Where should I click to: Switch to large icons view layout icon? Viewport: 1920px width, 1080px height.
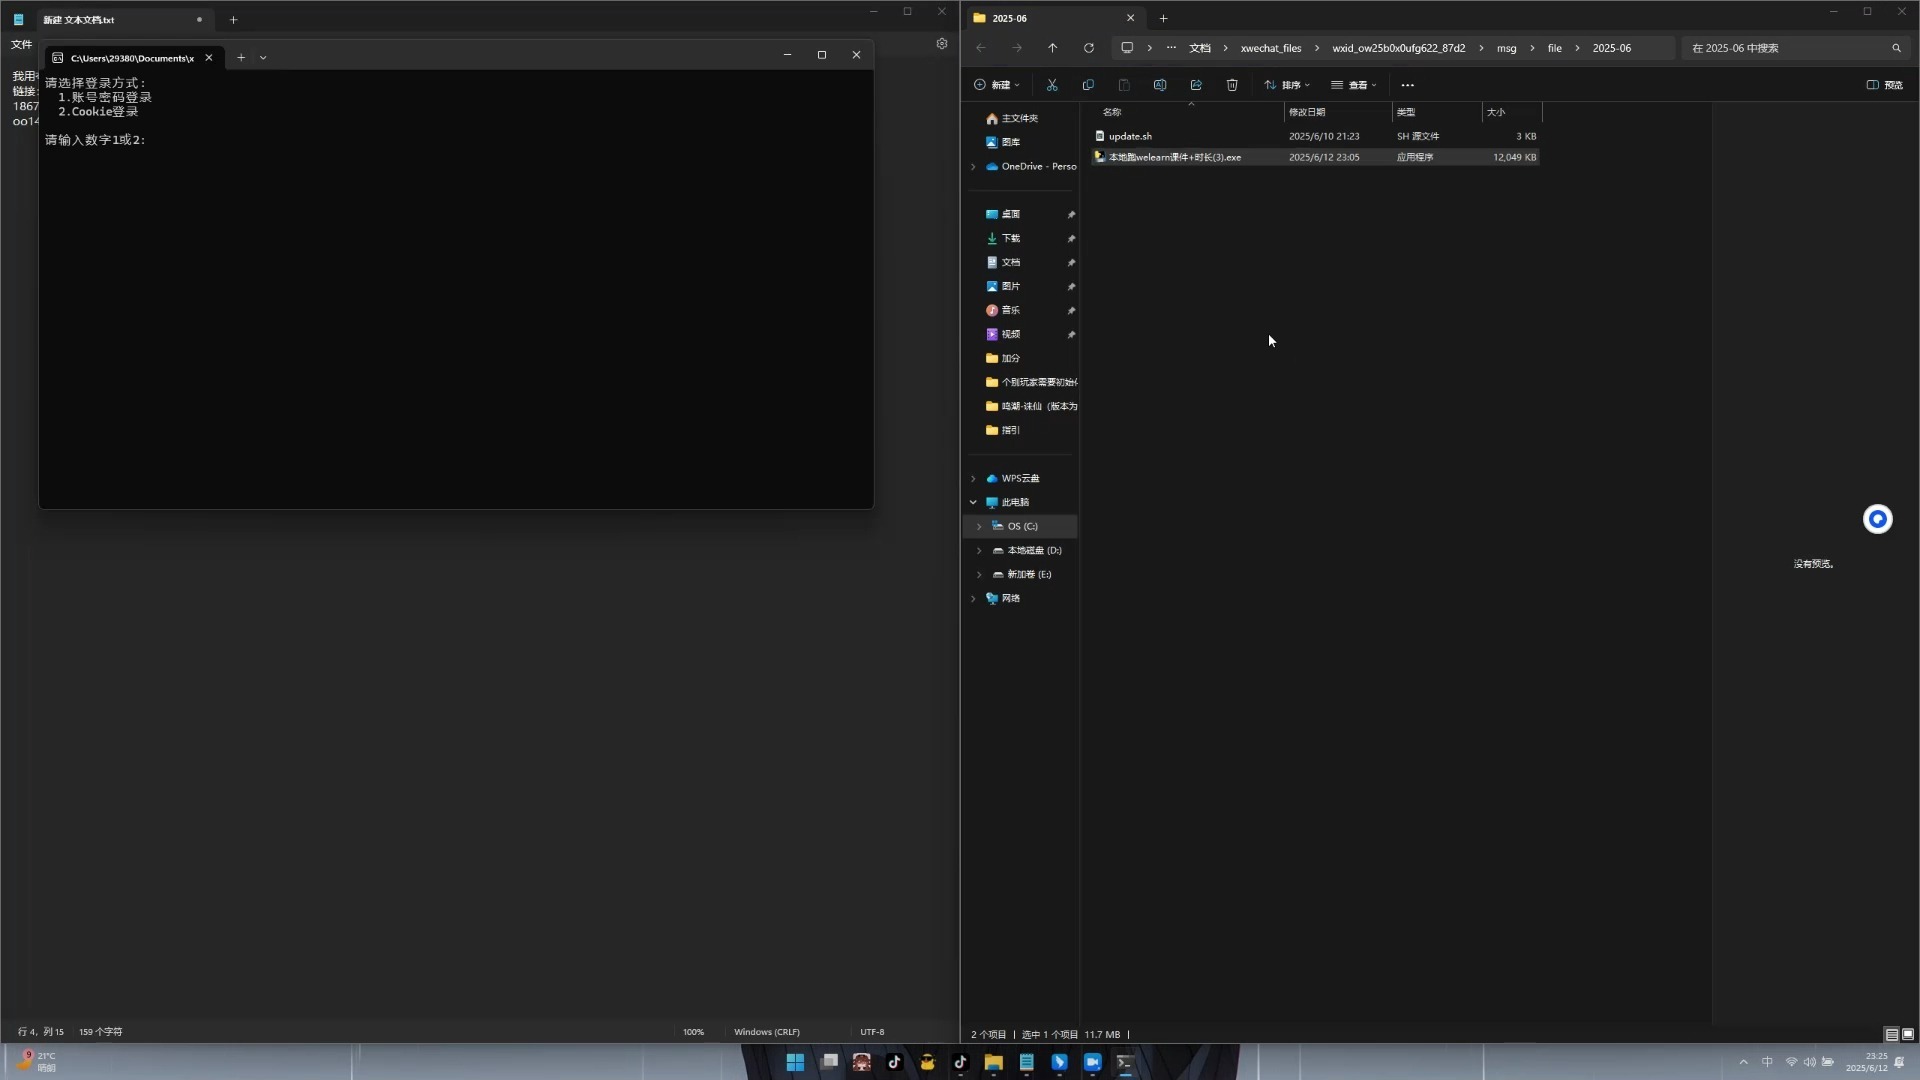[x=1907, y=1034]
